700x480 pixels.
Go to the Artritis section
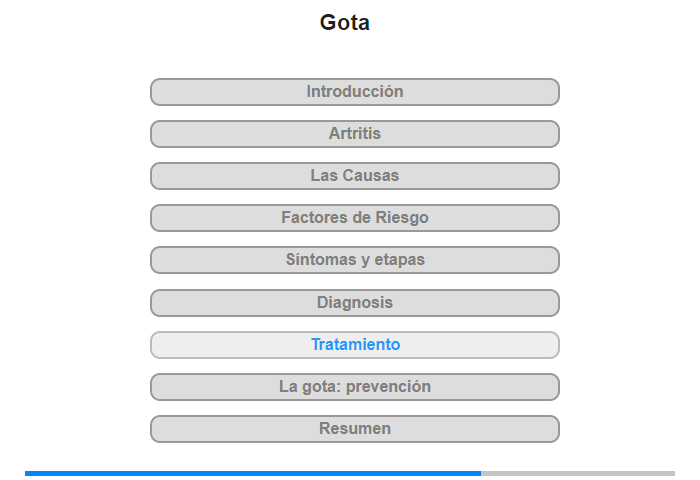tap(354, 134)
